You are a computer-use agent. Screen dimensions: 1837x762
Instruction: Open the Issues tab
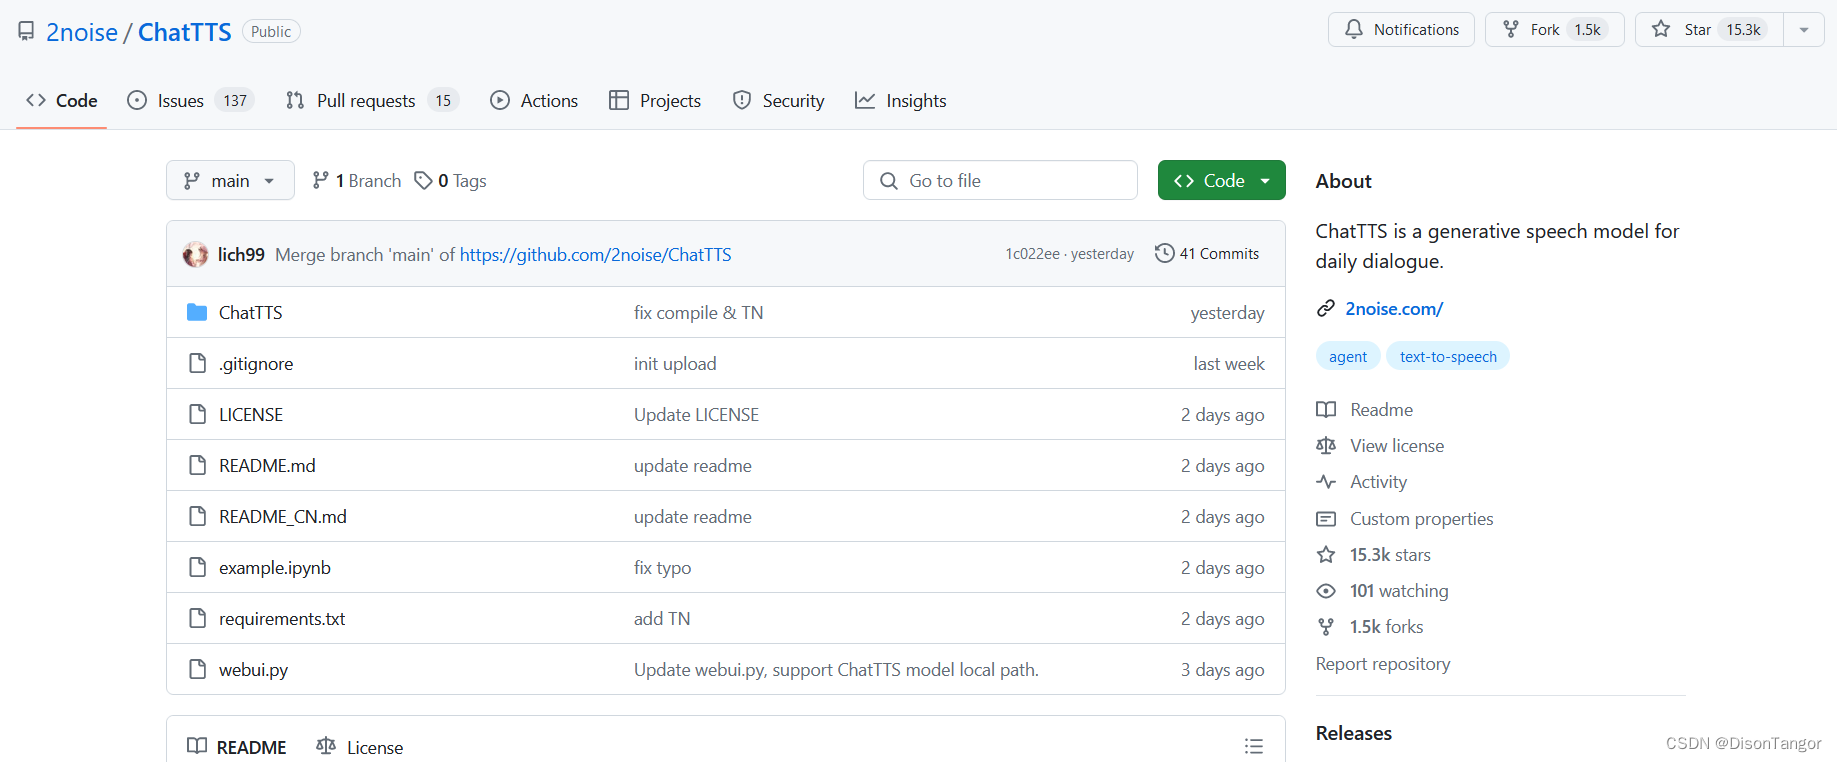coord(190,101)
